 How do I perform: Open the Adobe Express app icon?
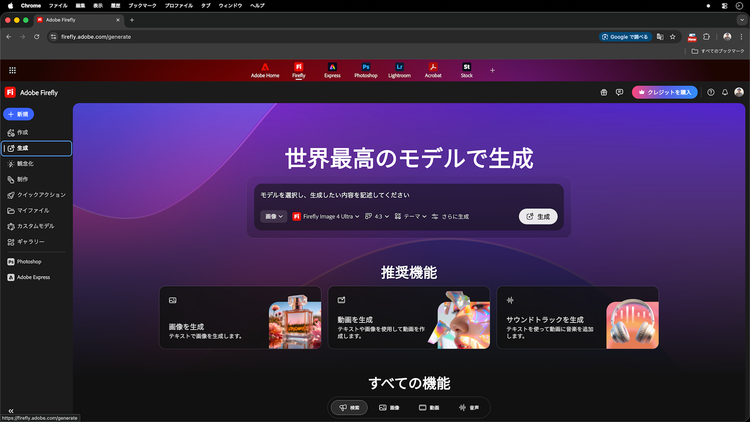(332, 69)
